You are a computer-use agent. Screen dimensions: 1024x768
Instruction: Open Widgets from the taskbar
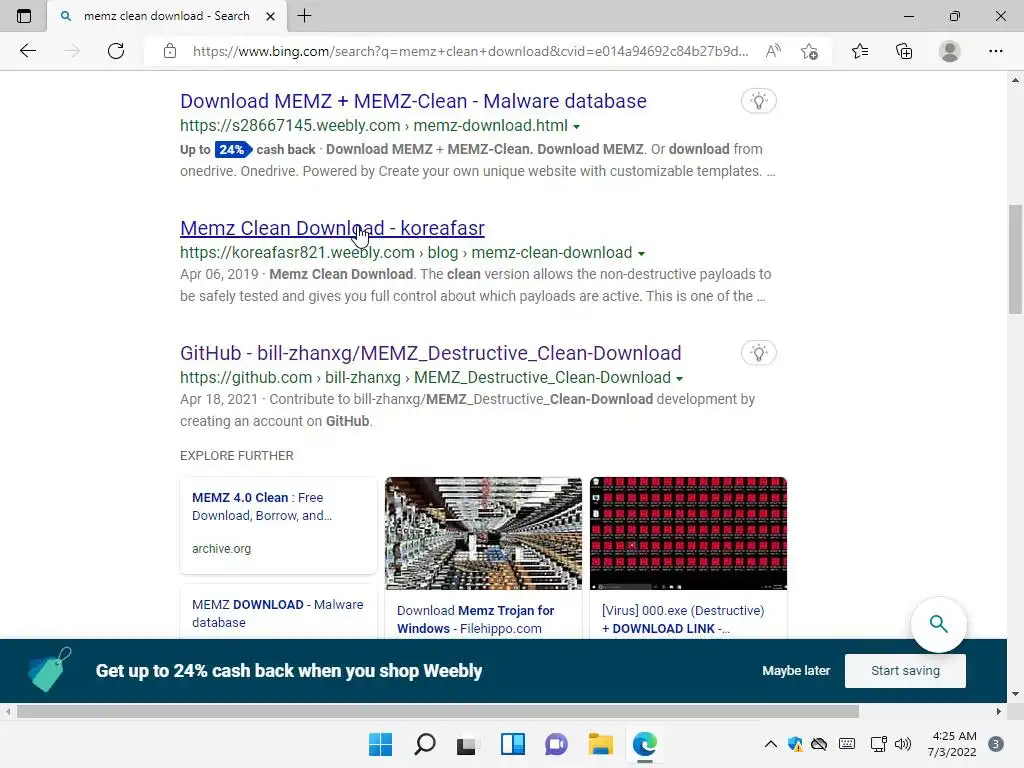(513, 744)
